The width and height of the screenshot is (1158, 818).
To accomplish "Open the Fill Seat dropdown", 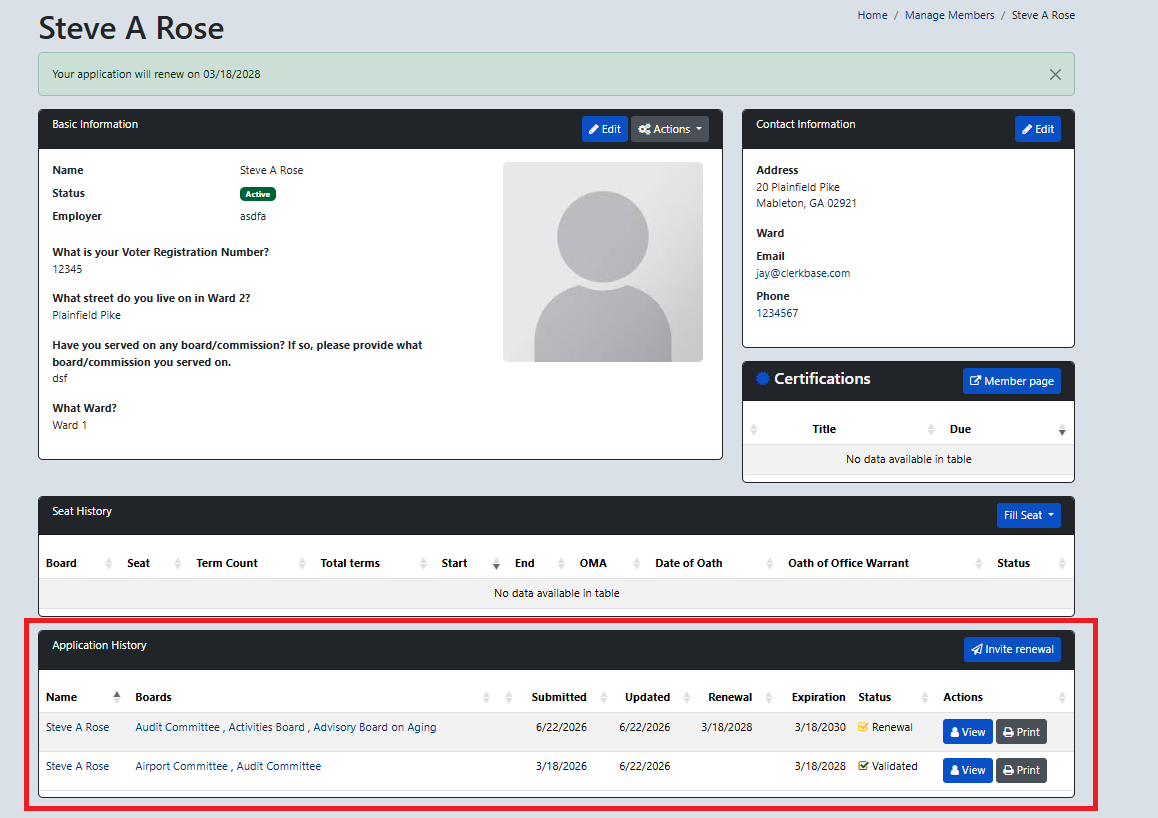I will (x=1028, y=515).
